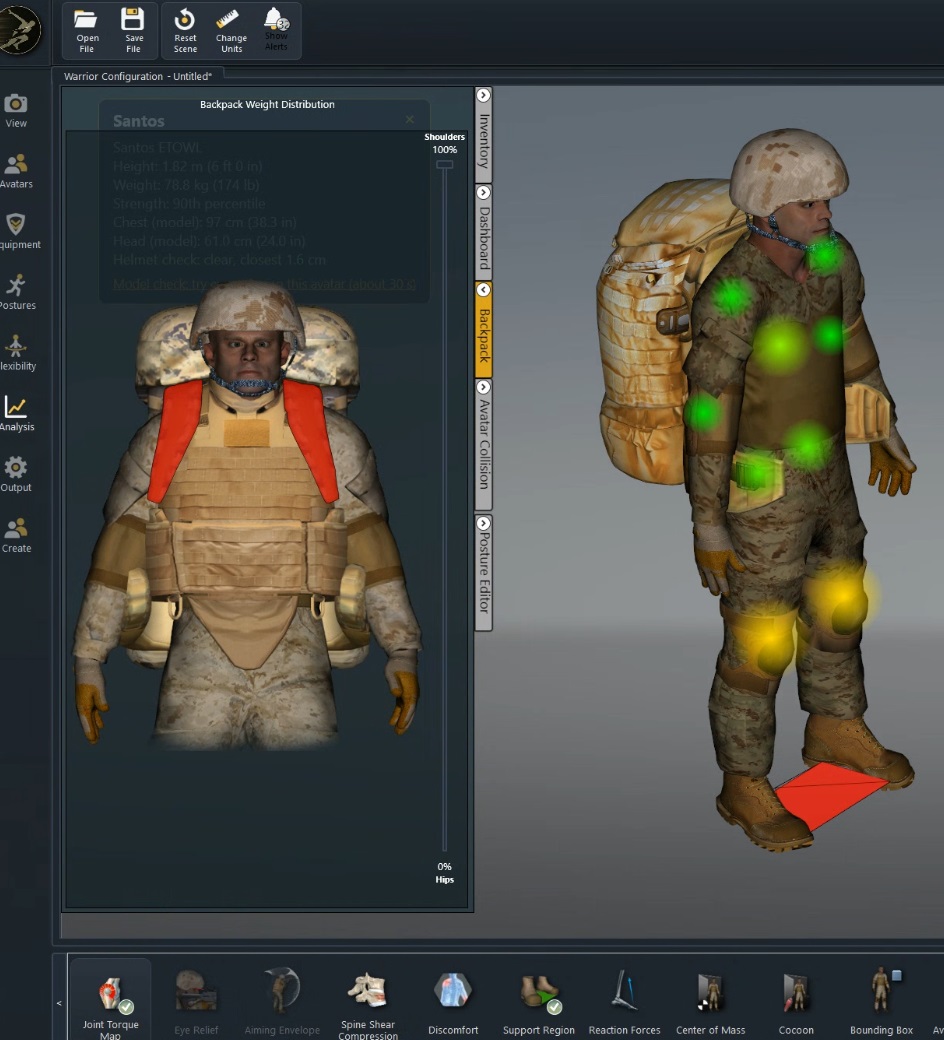The height and width of the screenshot is (1040, 944).
Task: Select the Eye Relief analysis
Action: click(x=196, y=1003)
